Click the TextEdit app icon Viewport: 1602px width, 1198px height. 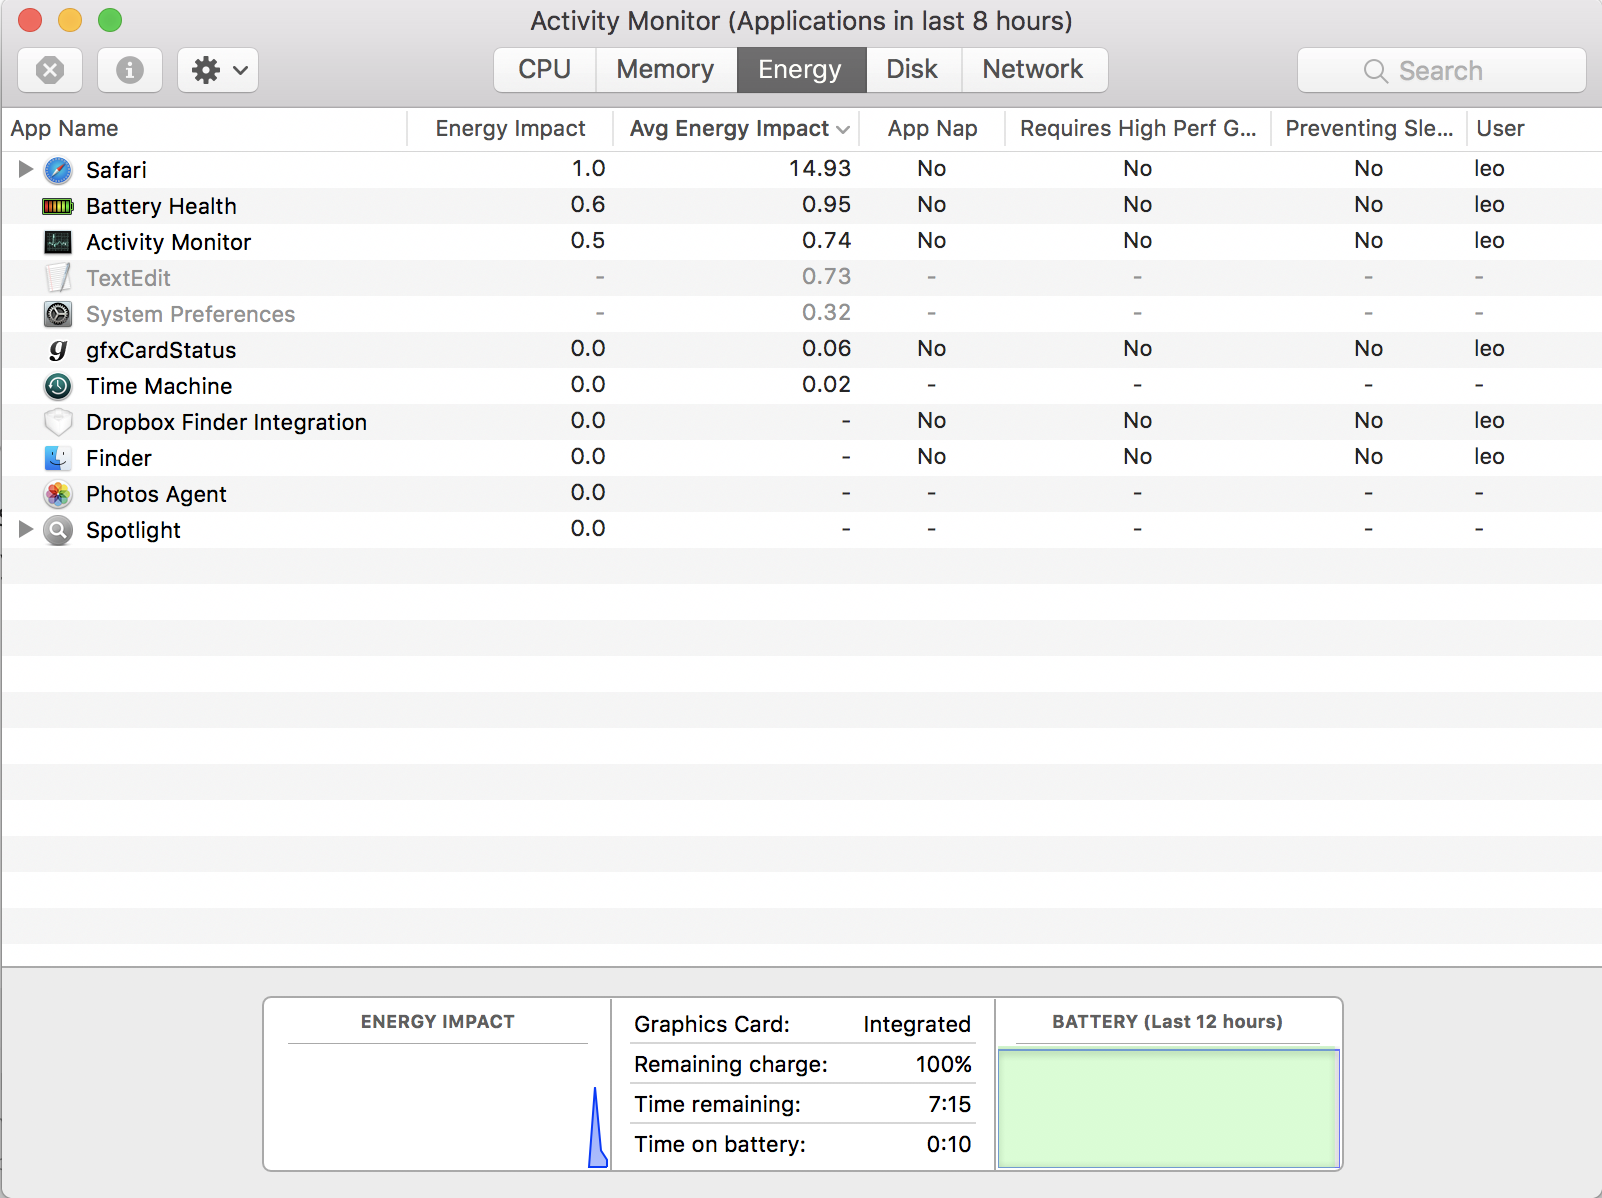pos(58,278)
